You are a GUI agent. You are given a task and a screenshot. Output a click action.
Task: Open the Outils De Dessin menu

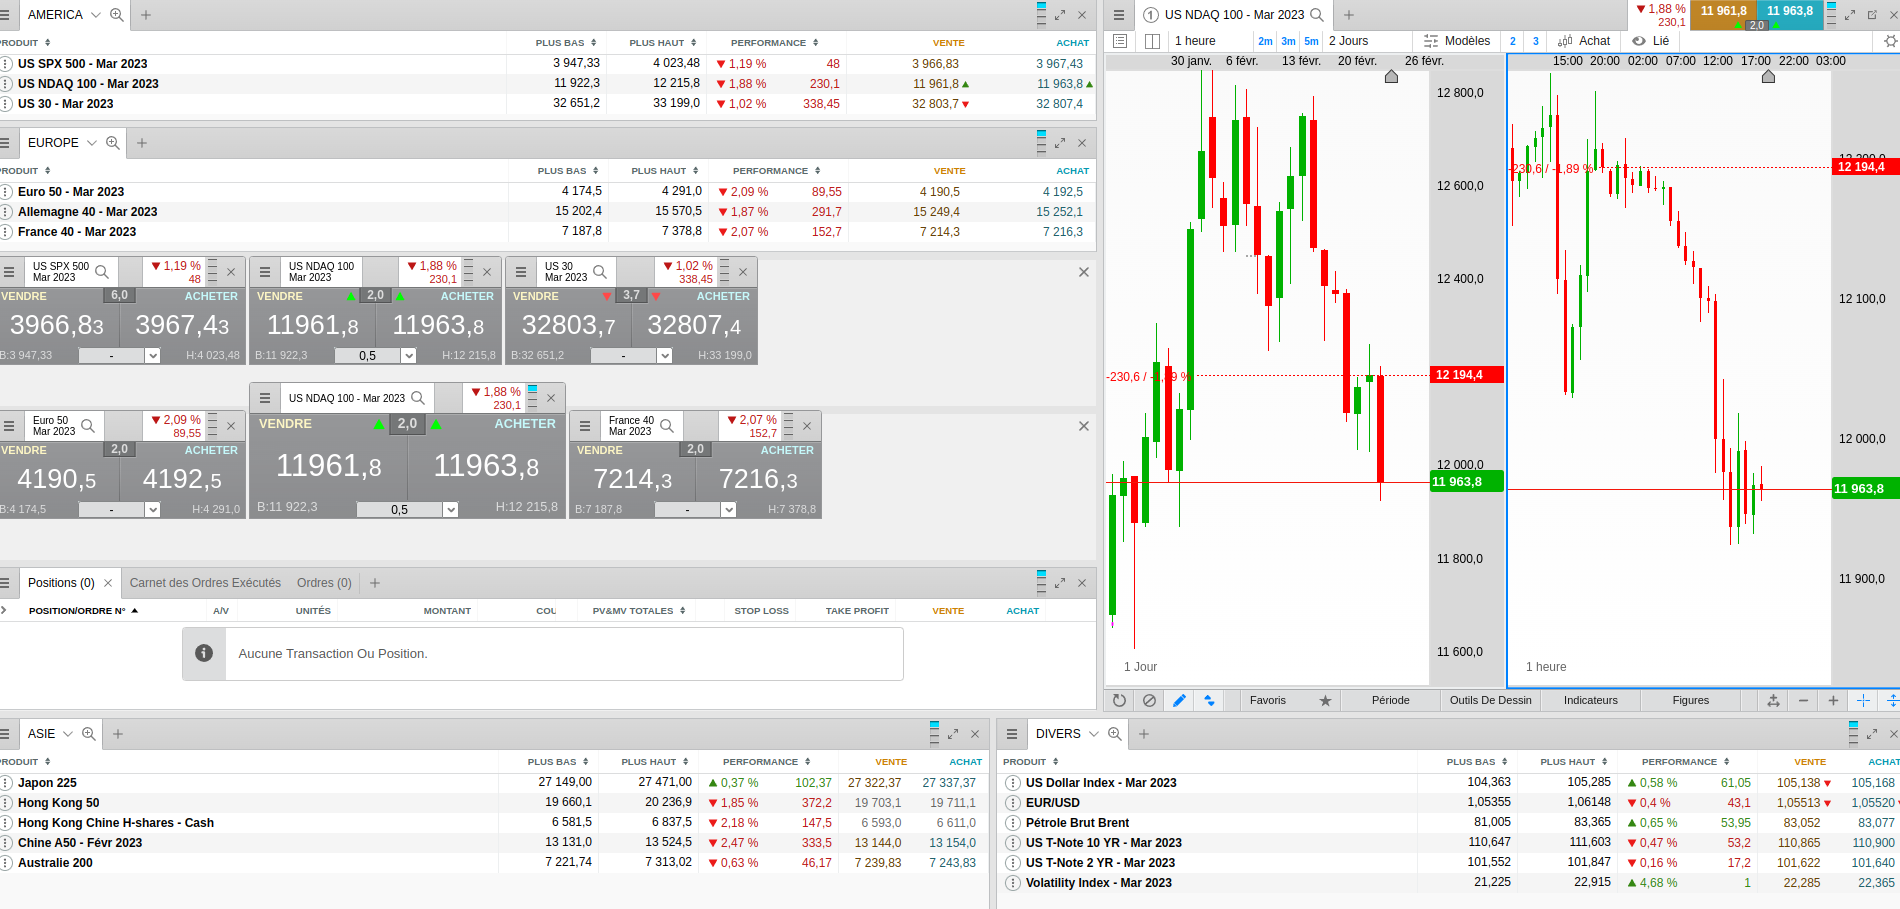click(1490, 701)
